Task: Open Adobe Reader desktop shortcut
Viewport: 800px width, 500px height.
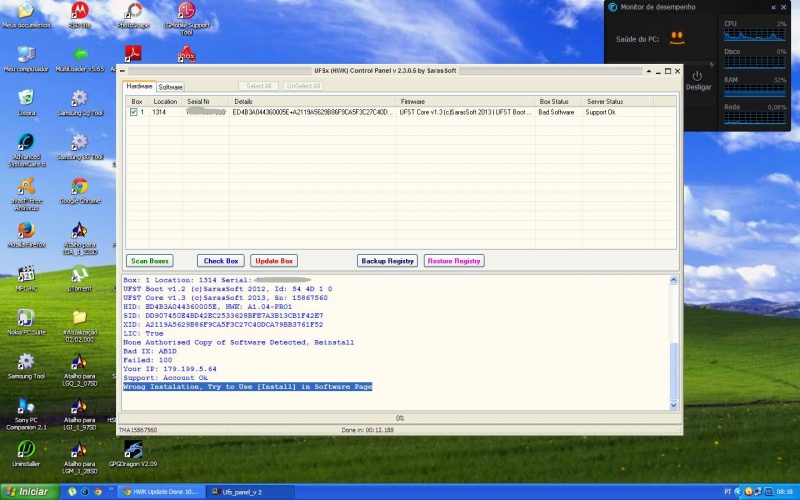Action: coord(133,54)
